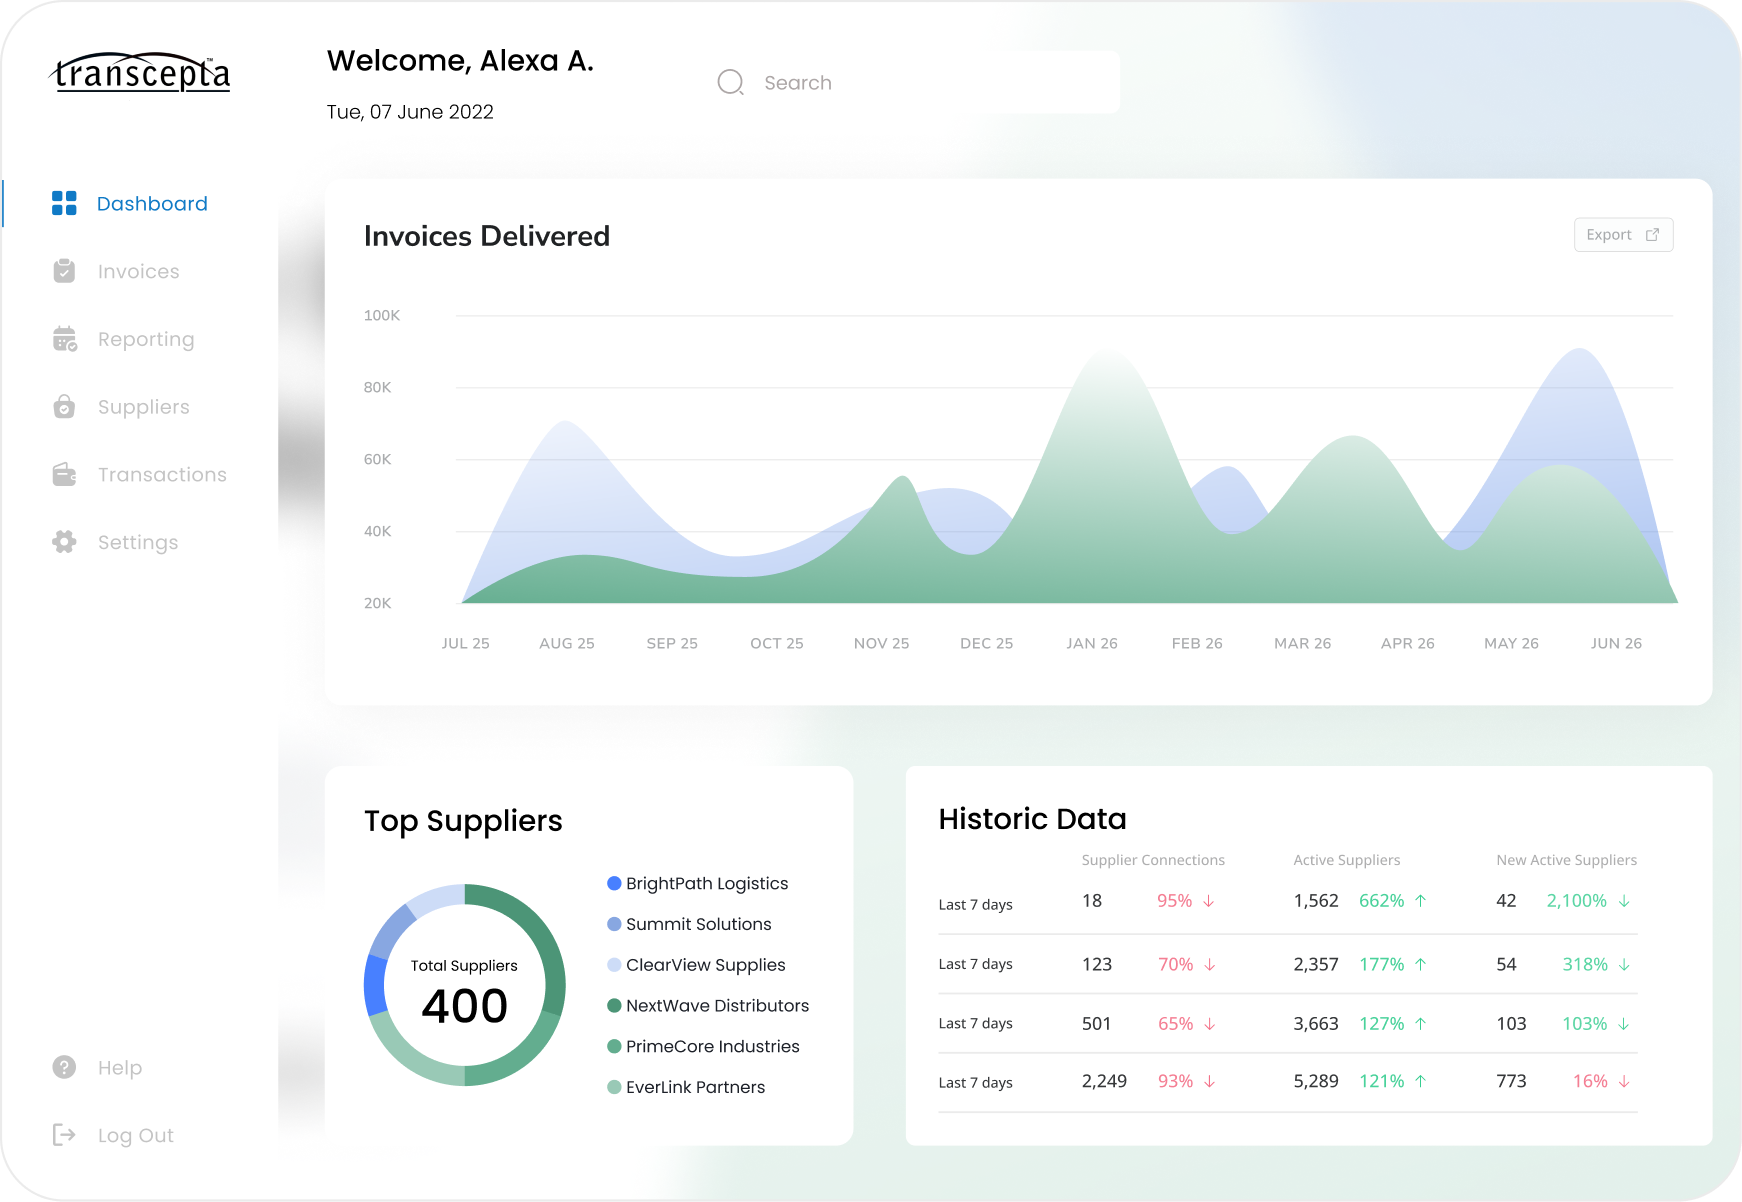
Task: Open the Settings gear icon
Action: click(x=64, y=542)
